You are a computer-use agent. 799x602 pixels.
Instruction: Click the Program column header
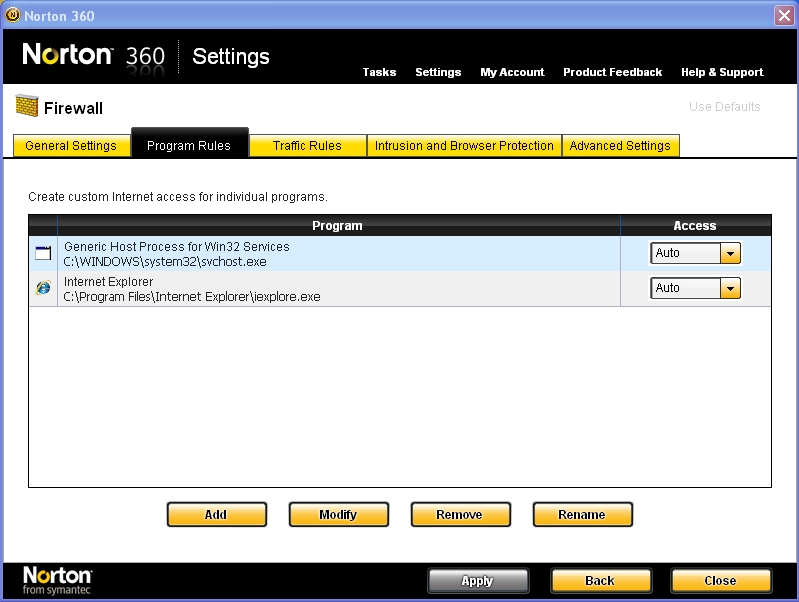coord(338,225)
